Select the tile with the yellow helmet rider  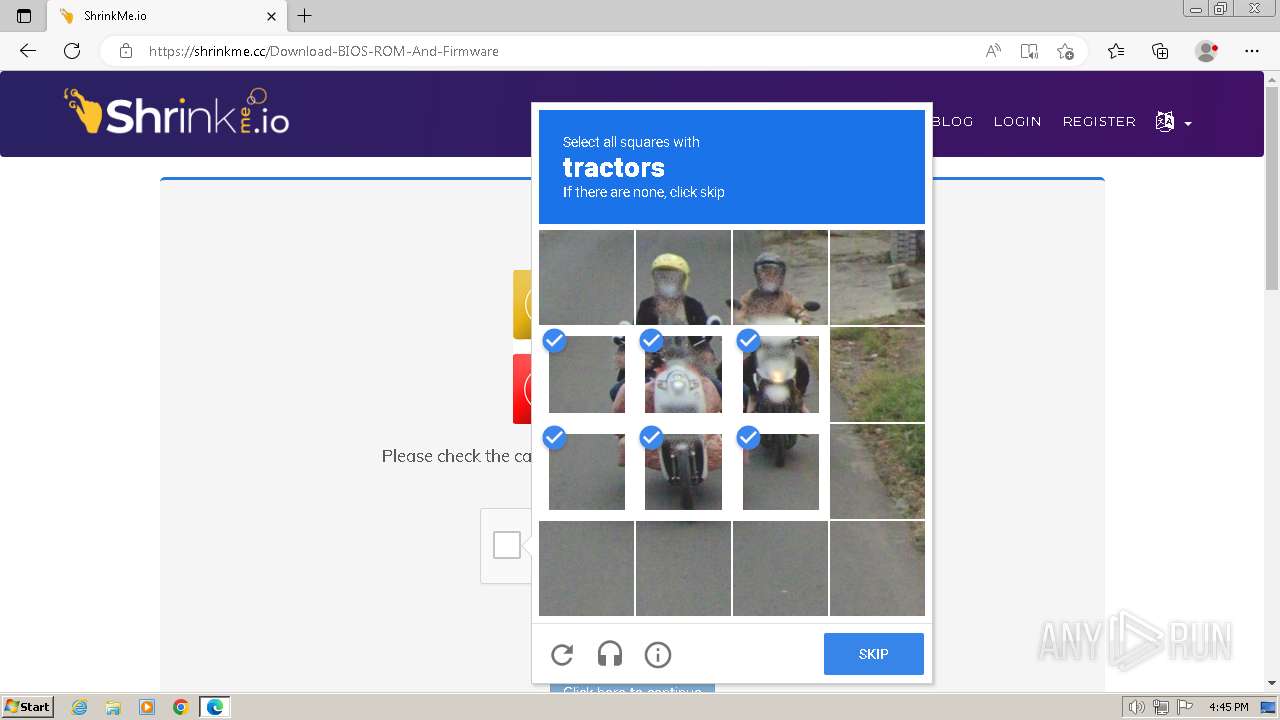[x=683, y=277]
